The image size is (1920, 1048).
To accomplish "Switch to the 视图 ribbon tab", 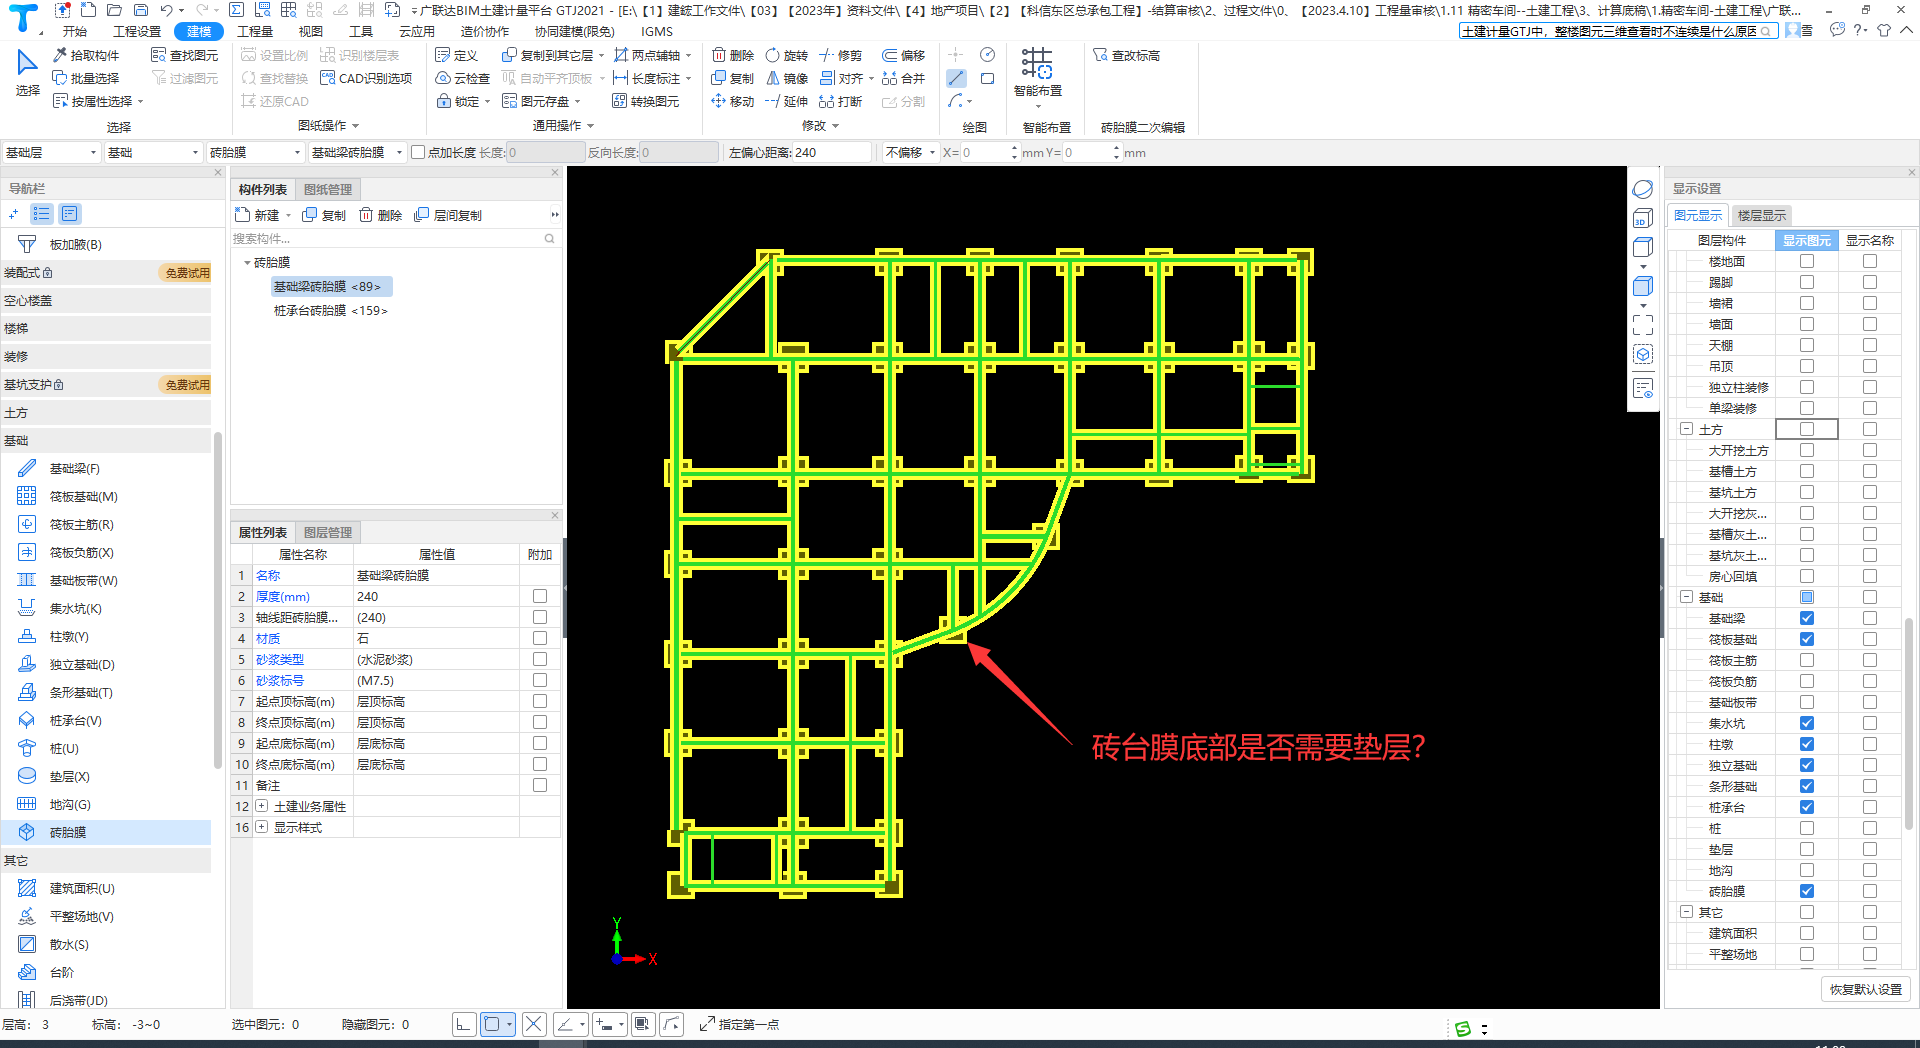I will coord(311,31).
